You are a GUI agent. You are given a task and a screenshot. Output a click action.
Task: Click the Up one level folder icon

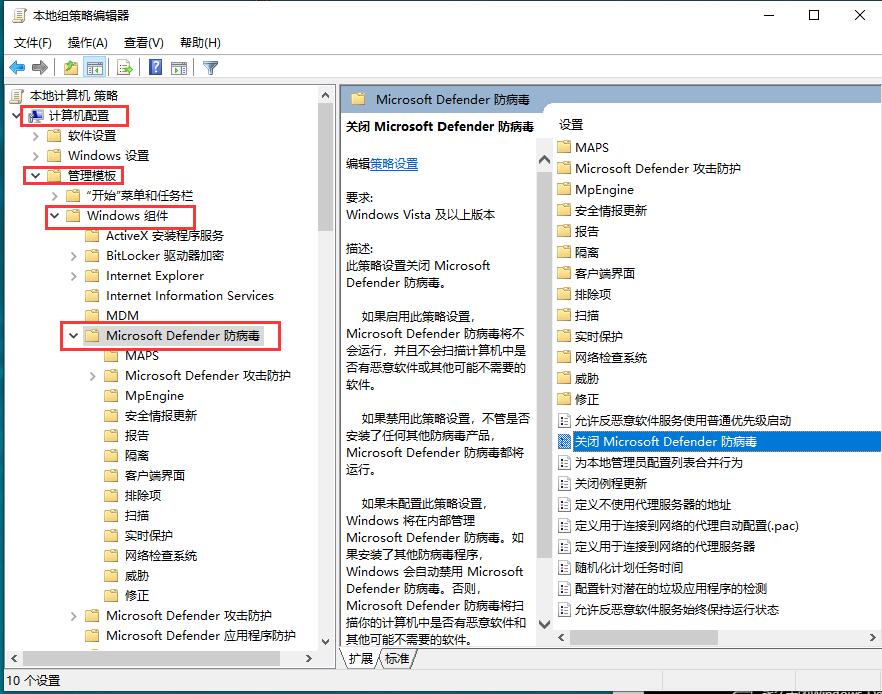pos(70,68)
